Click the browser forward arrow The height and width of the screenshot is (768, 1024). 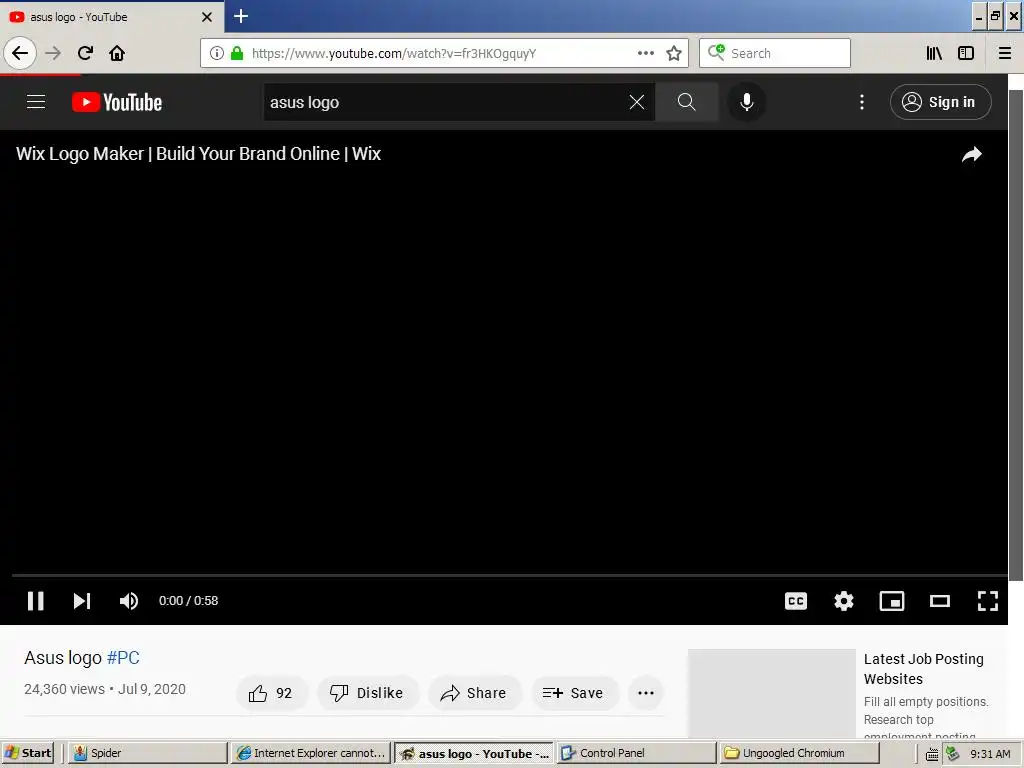[53, 53]
